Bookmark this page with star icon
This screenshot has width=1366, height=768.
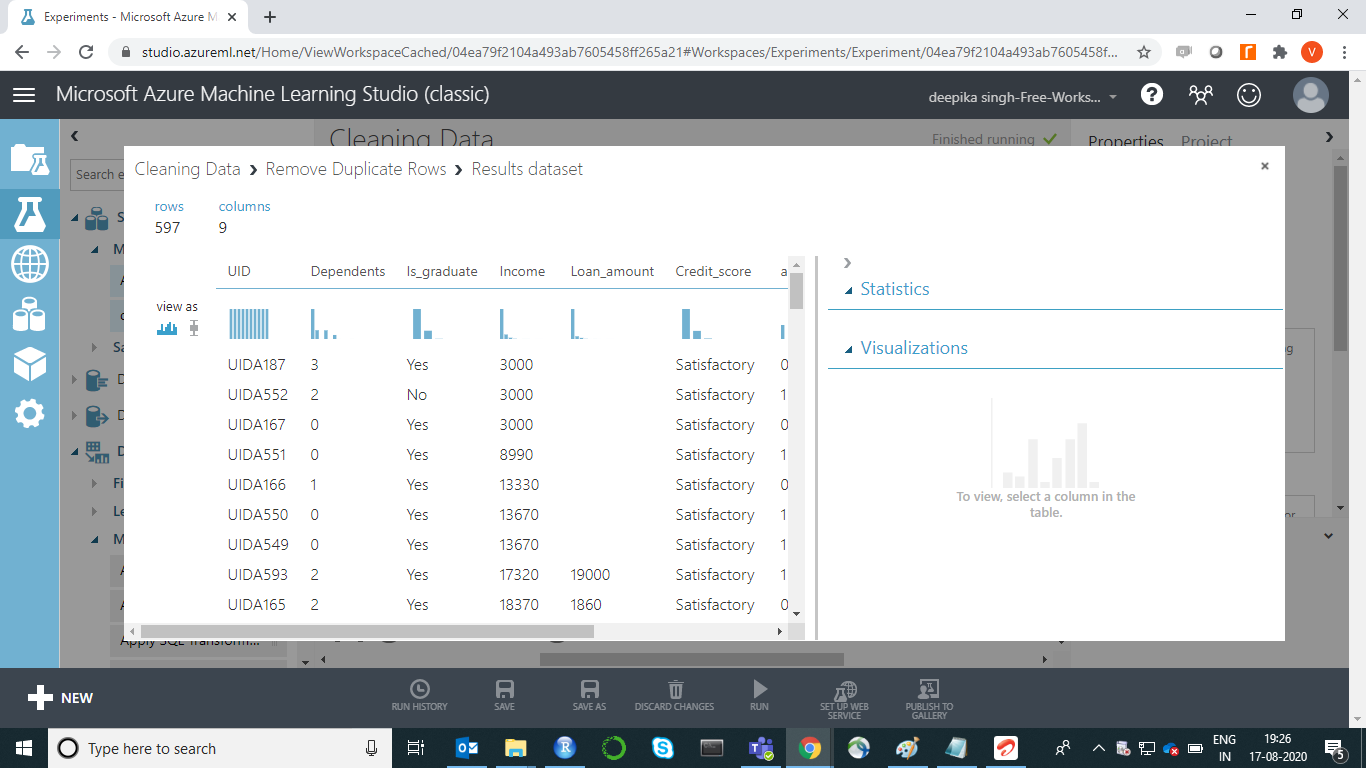(1144, 52)
